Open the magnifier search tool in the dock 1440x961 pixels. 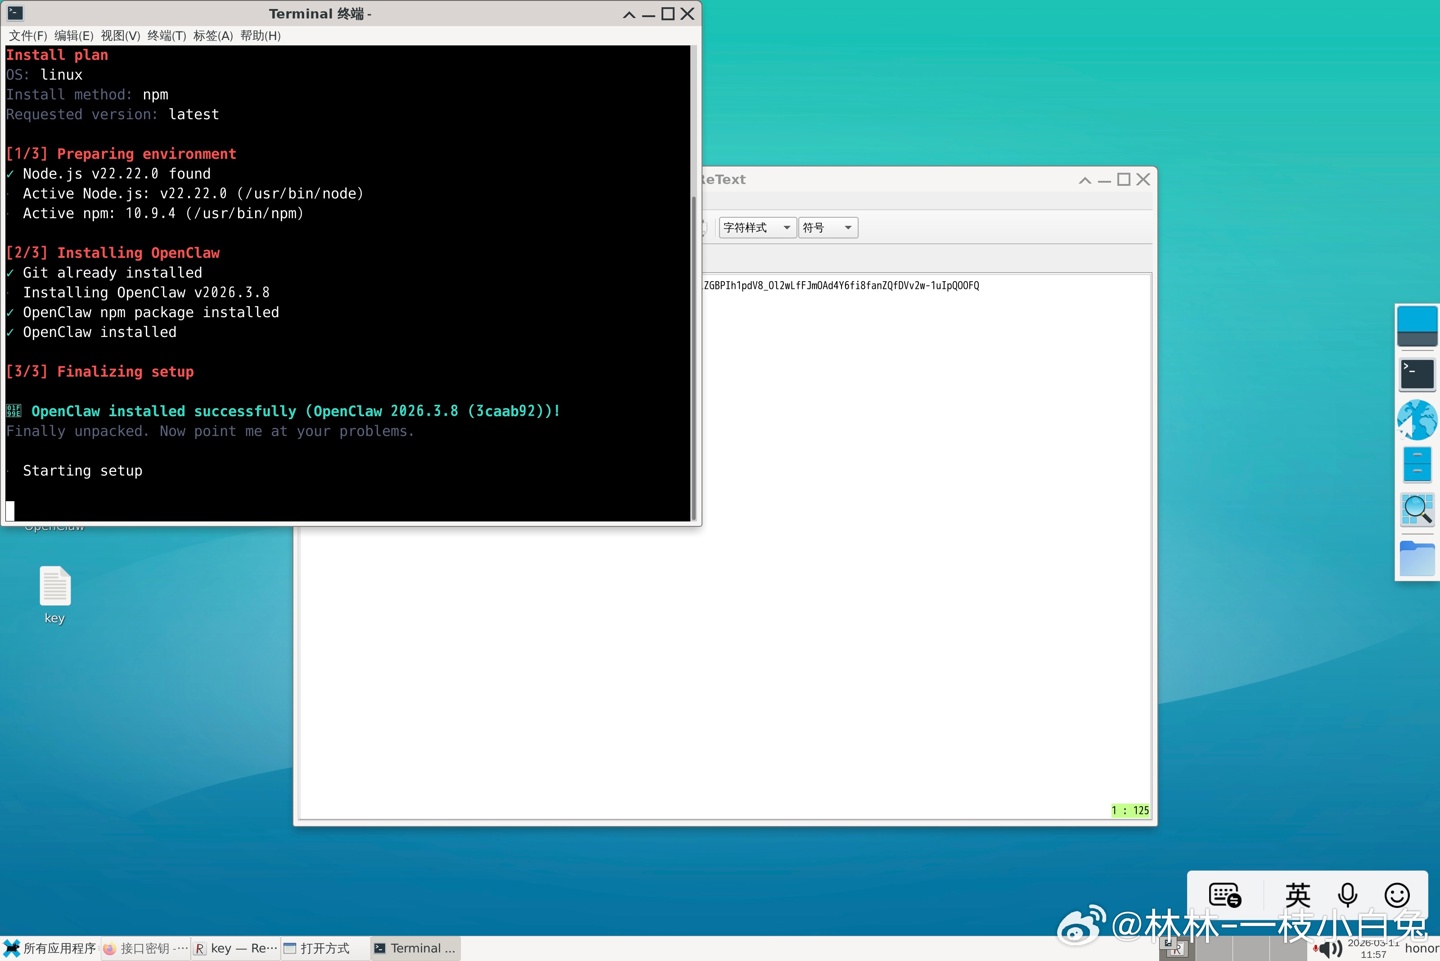1416,509
